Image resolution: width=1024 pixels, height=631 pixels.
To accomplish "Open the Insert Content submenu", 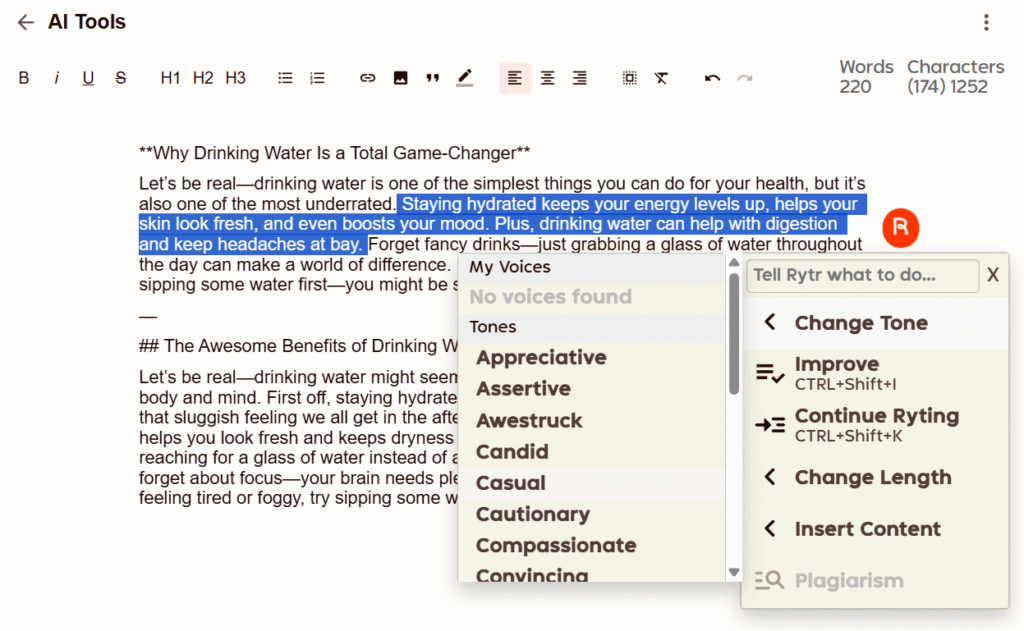I will [x=867, y=528].
